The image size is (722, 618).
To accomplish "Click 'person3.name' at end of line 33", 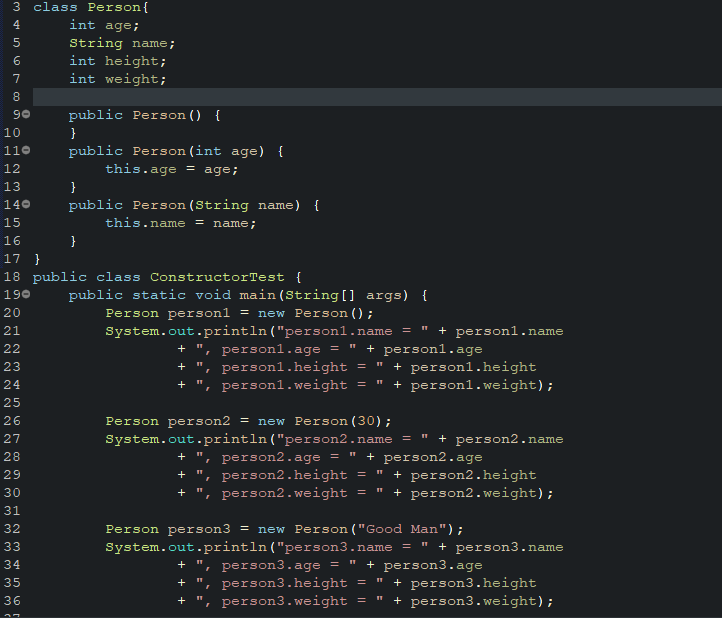I will [509, 547].
